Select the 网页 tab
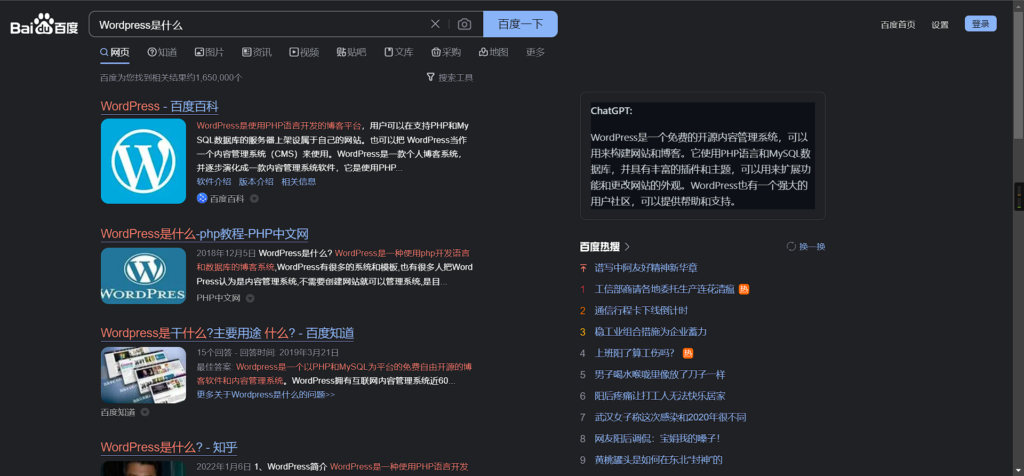 click(115, 52)
